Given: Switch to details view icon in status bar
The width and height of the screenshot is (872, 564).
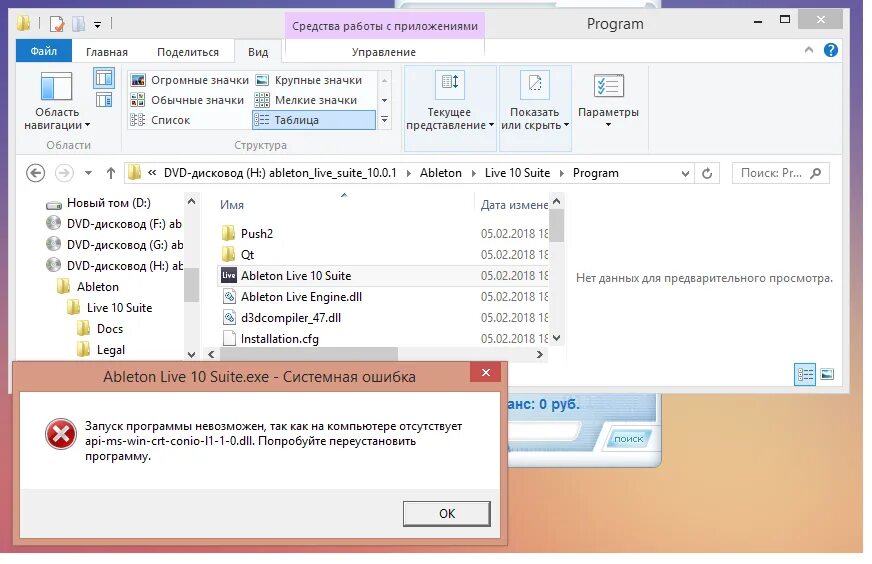Looking at the screenshot, I should [x=805, y=374].
